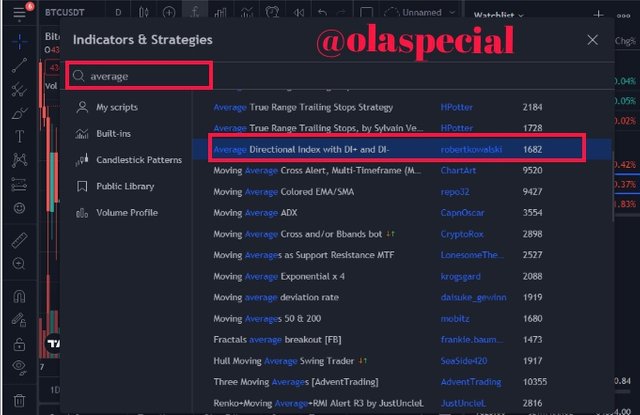The width and height of the screenshot is (640, 415).
Task: Open the D timeframe interval selector
Action: coord(118,13)
